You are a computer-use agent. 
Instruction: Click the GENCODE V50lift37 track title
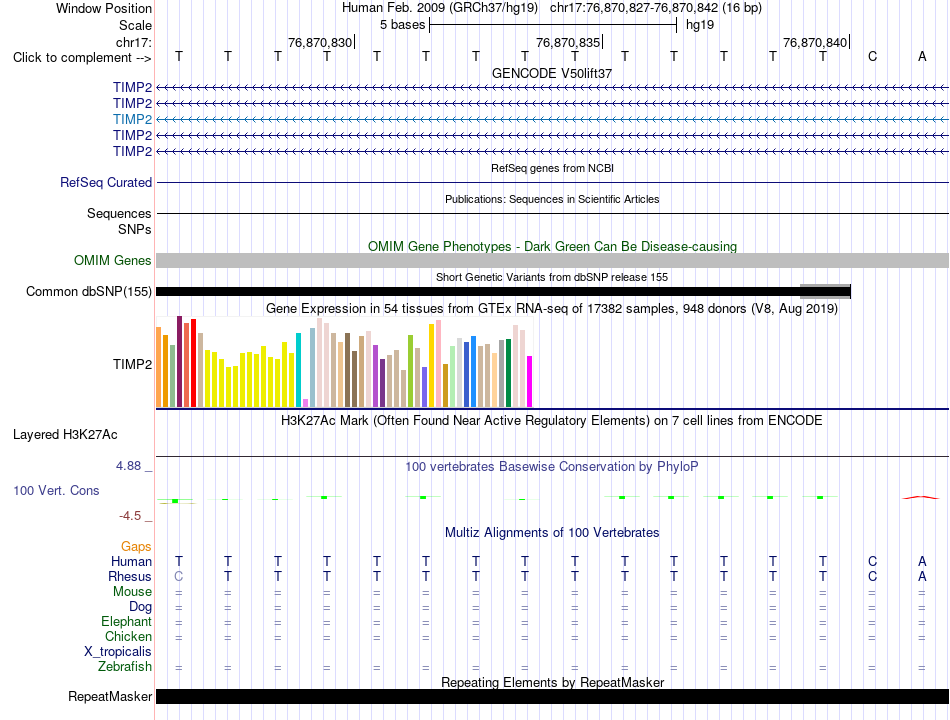tap(552, 73)
